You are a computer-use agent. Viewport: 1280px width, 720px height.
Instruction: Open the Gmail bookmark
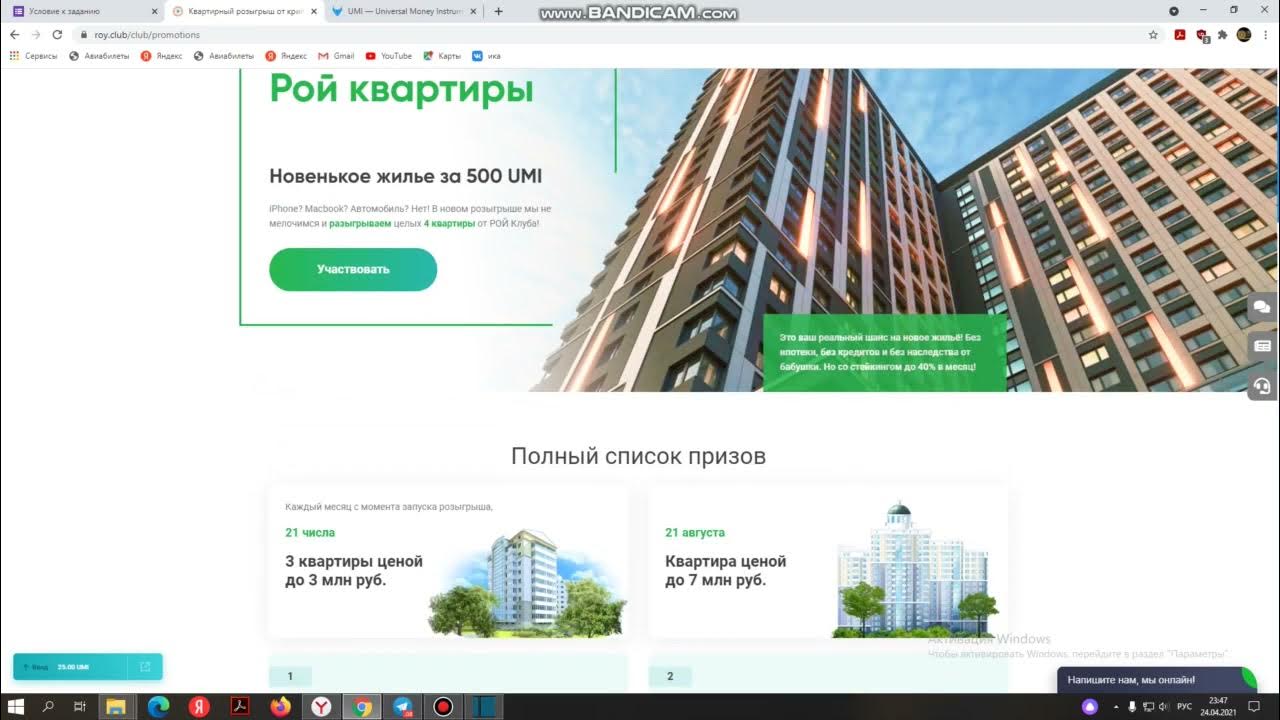click(337, 56)
